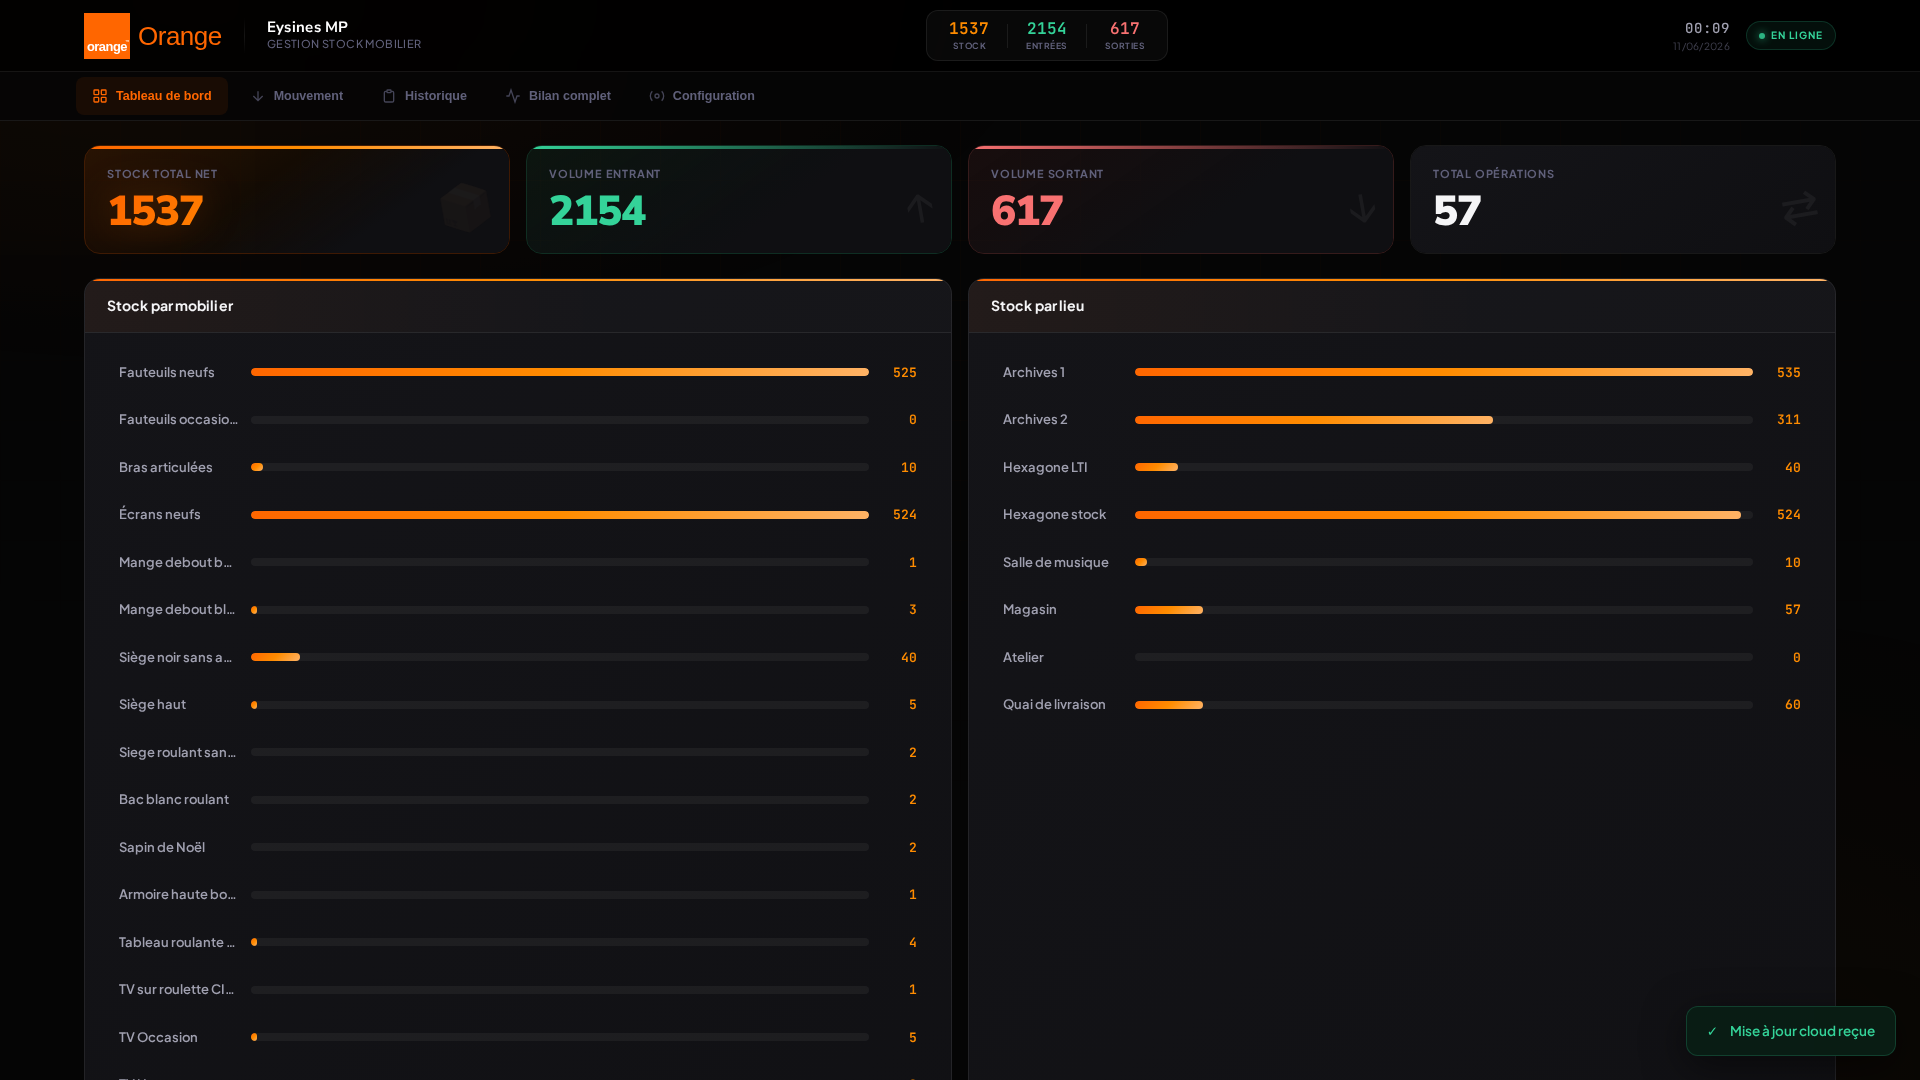Image resolution: width=1920 pixels, height=1080 pixels.
Task: Click the 00:09 clock display
Action: [1707, 28]
